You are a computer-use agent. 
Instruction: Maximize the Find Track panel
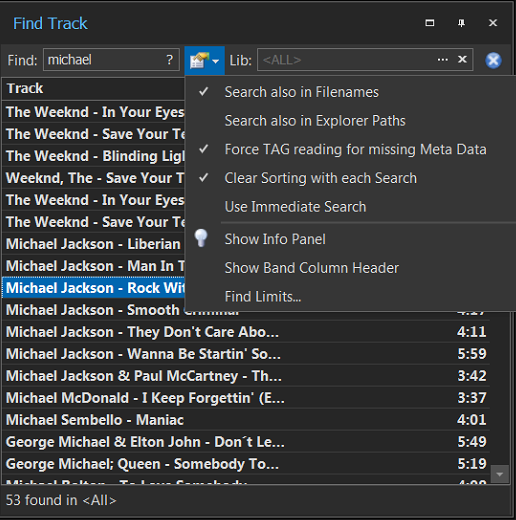tap(430, 23)
